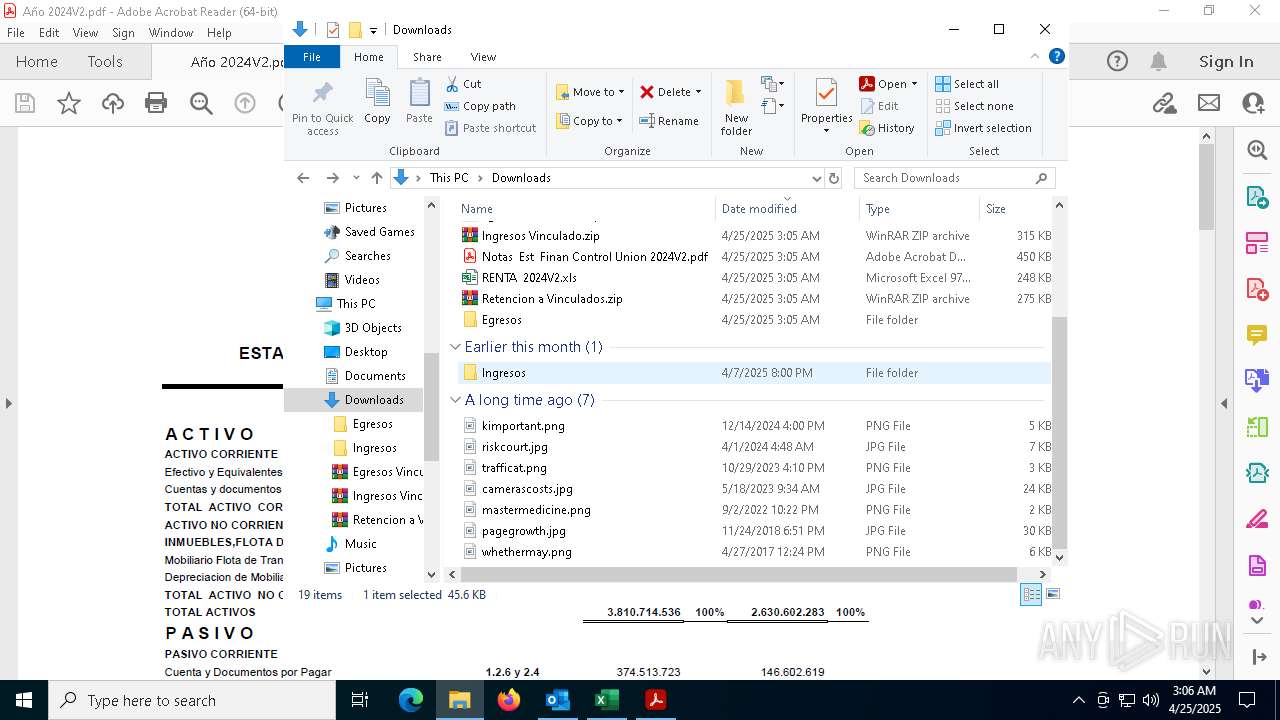Open Acrobat Edit menu
This screenshot has height=720, width=1280.
49,32
